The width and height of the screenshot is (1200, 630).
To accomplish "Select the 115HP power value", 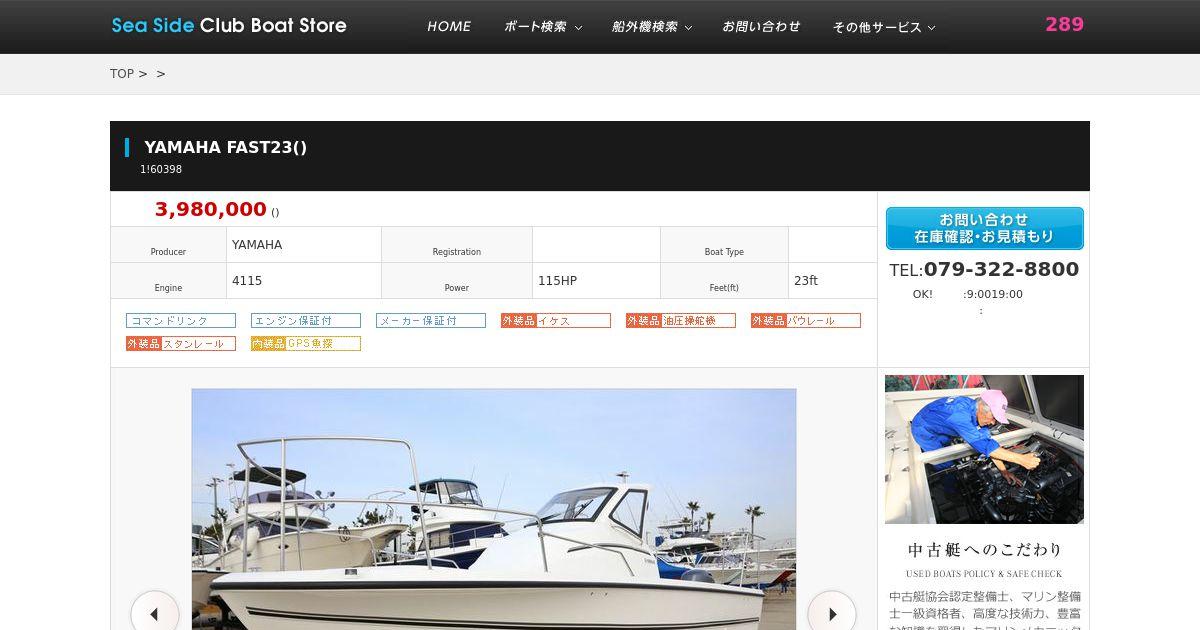I will tap(557, 281).
